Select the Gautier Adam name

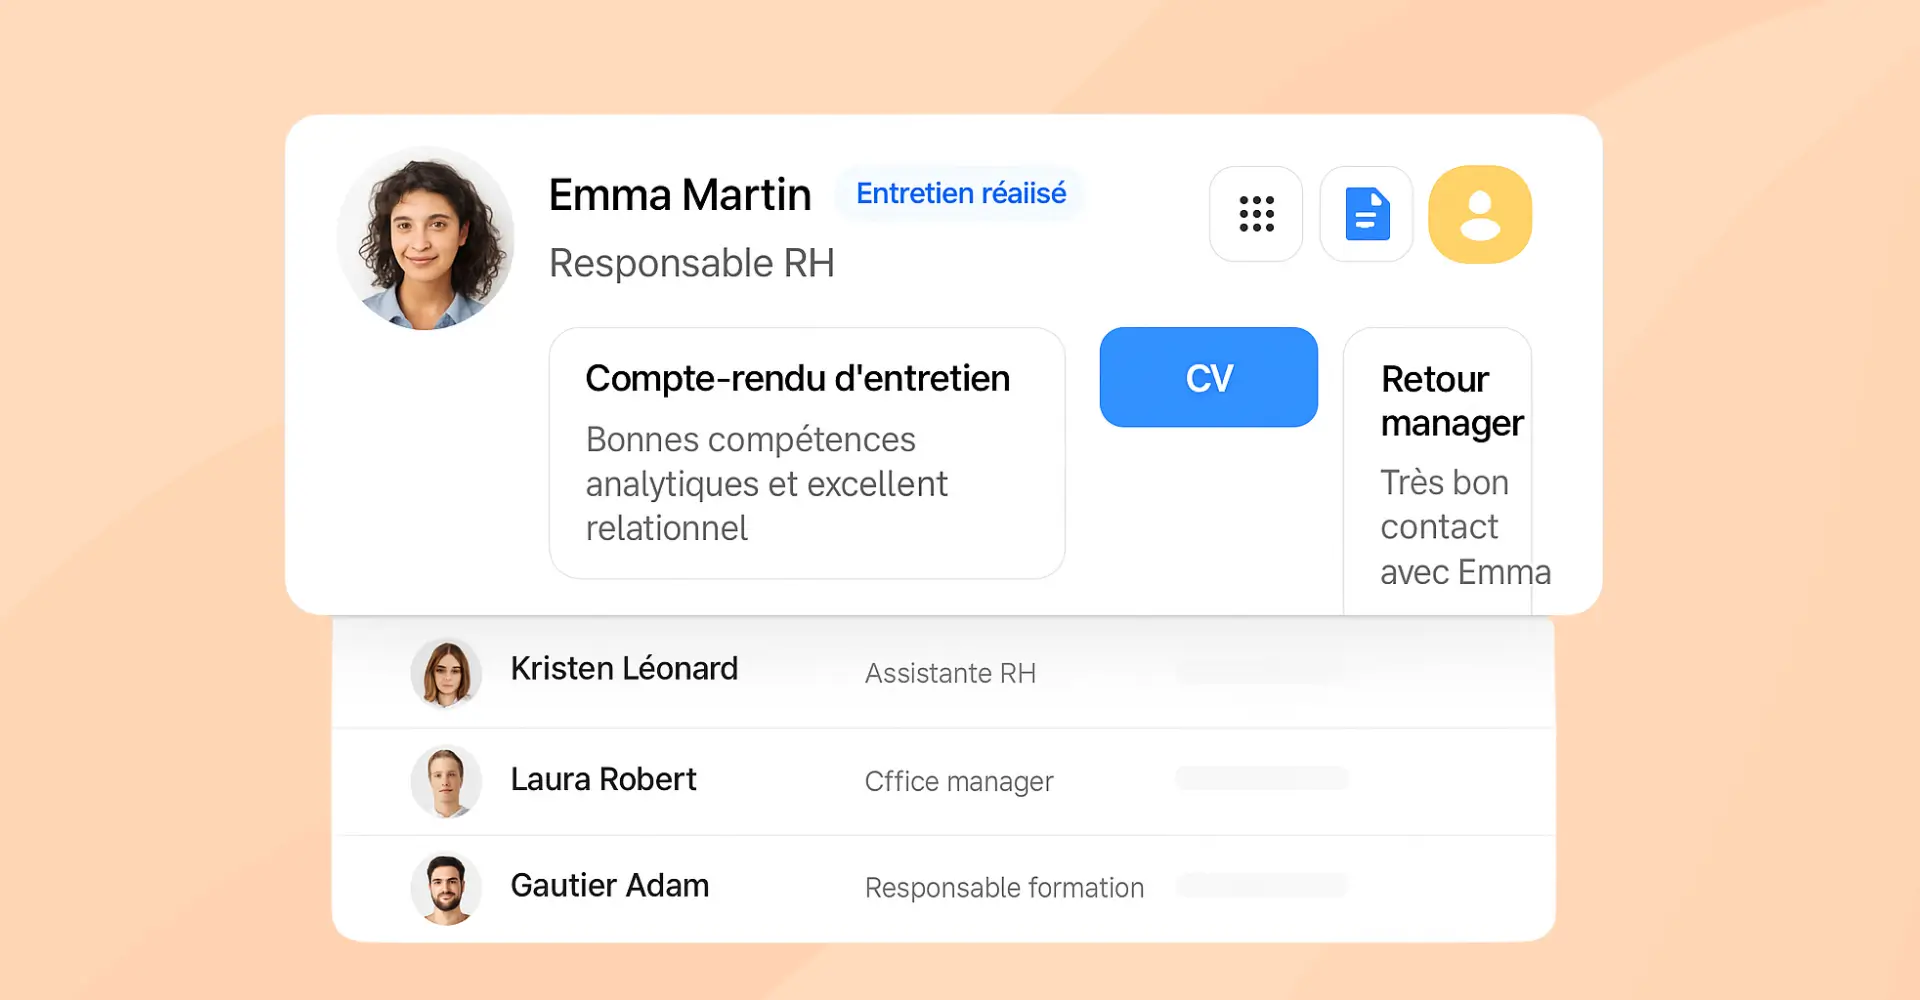click(609, 886)
